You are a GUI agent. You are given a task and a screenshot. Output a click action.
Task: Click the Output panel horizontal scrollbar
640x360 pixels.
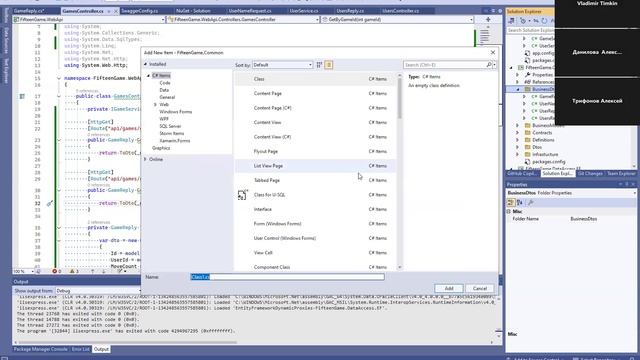(x=127, y=342)
